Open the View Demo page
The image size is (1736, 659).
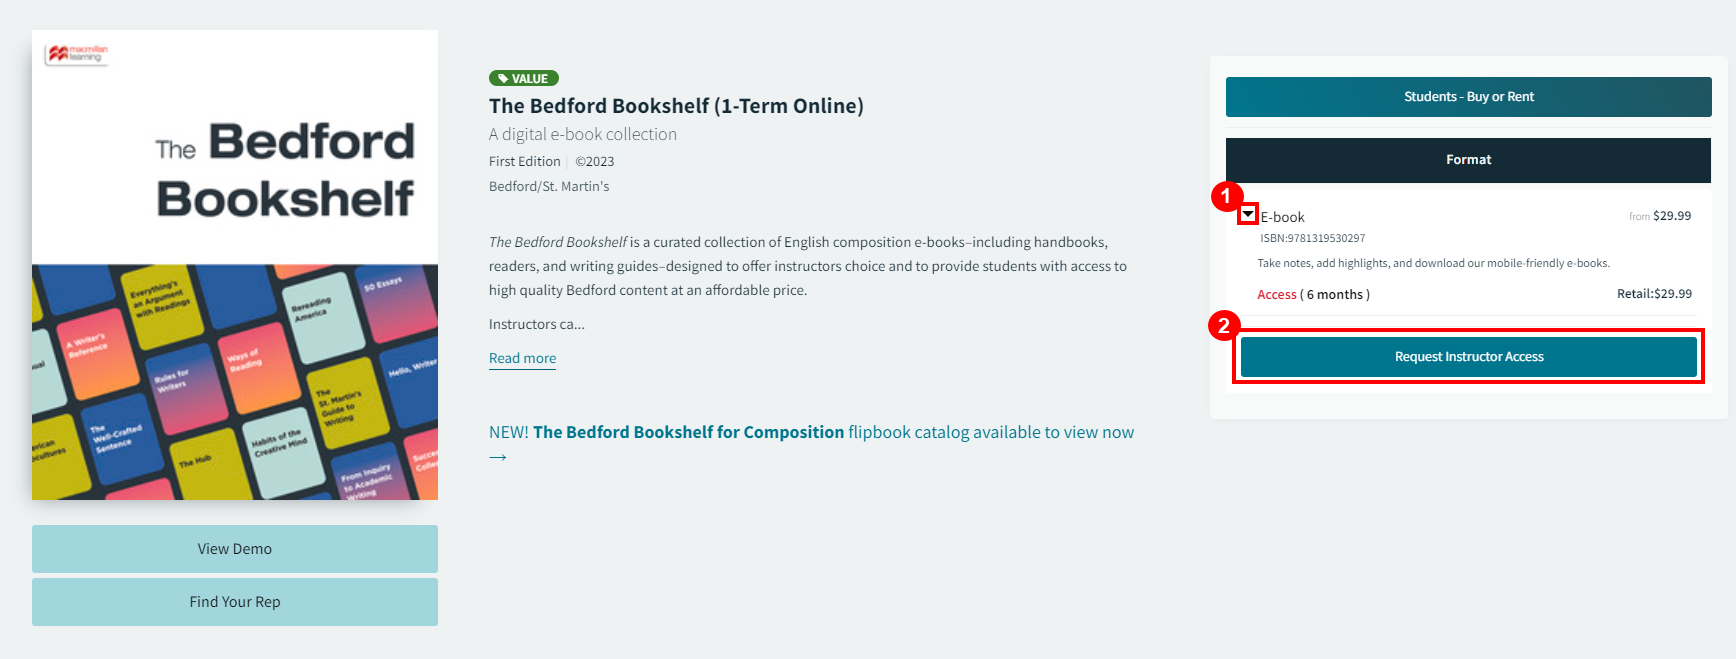pyautogui.click(x=234, y=548)
